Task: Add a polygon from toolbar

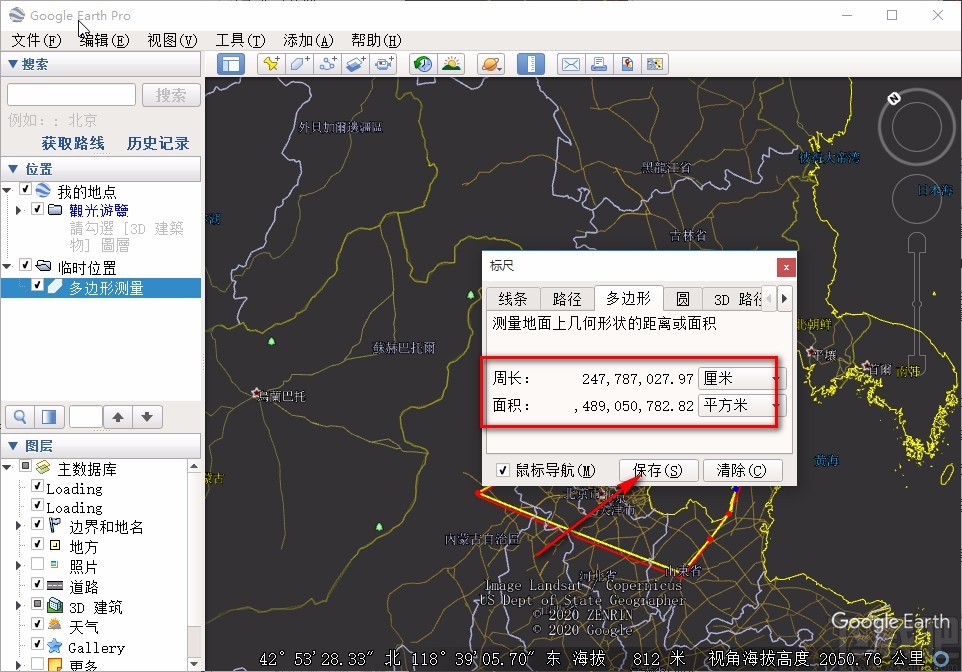Action: tap(299, 64)
